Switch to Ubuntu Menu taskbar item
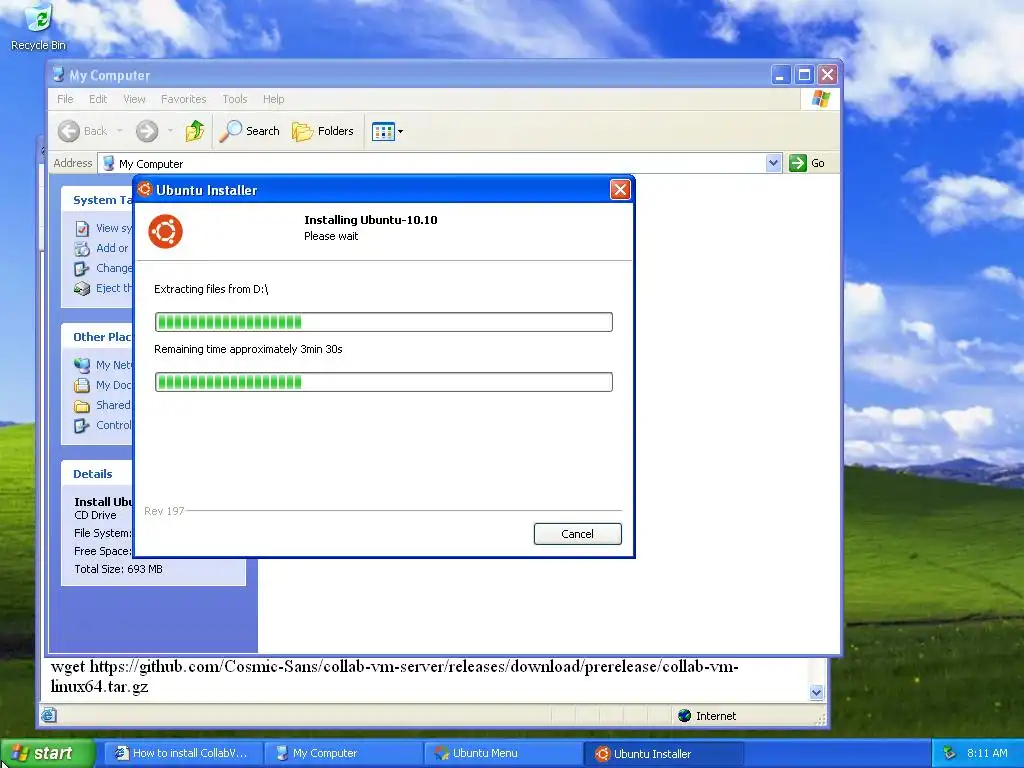Viewport: 1024px width, 768px height. pyautogui.click(x=504, y=754)
